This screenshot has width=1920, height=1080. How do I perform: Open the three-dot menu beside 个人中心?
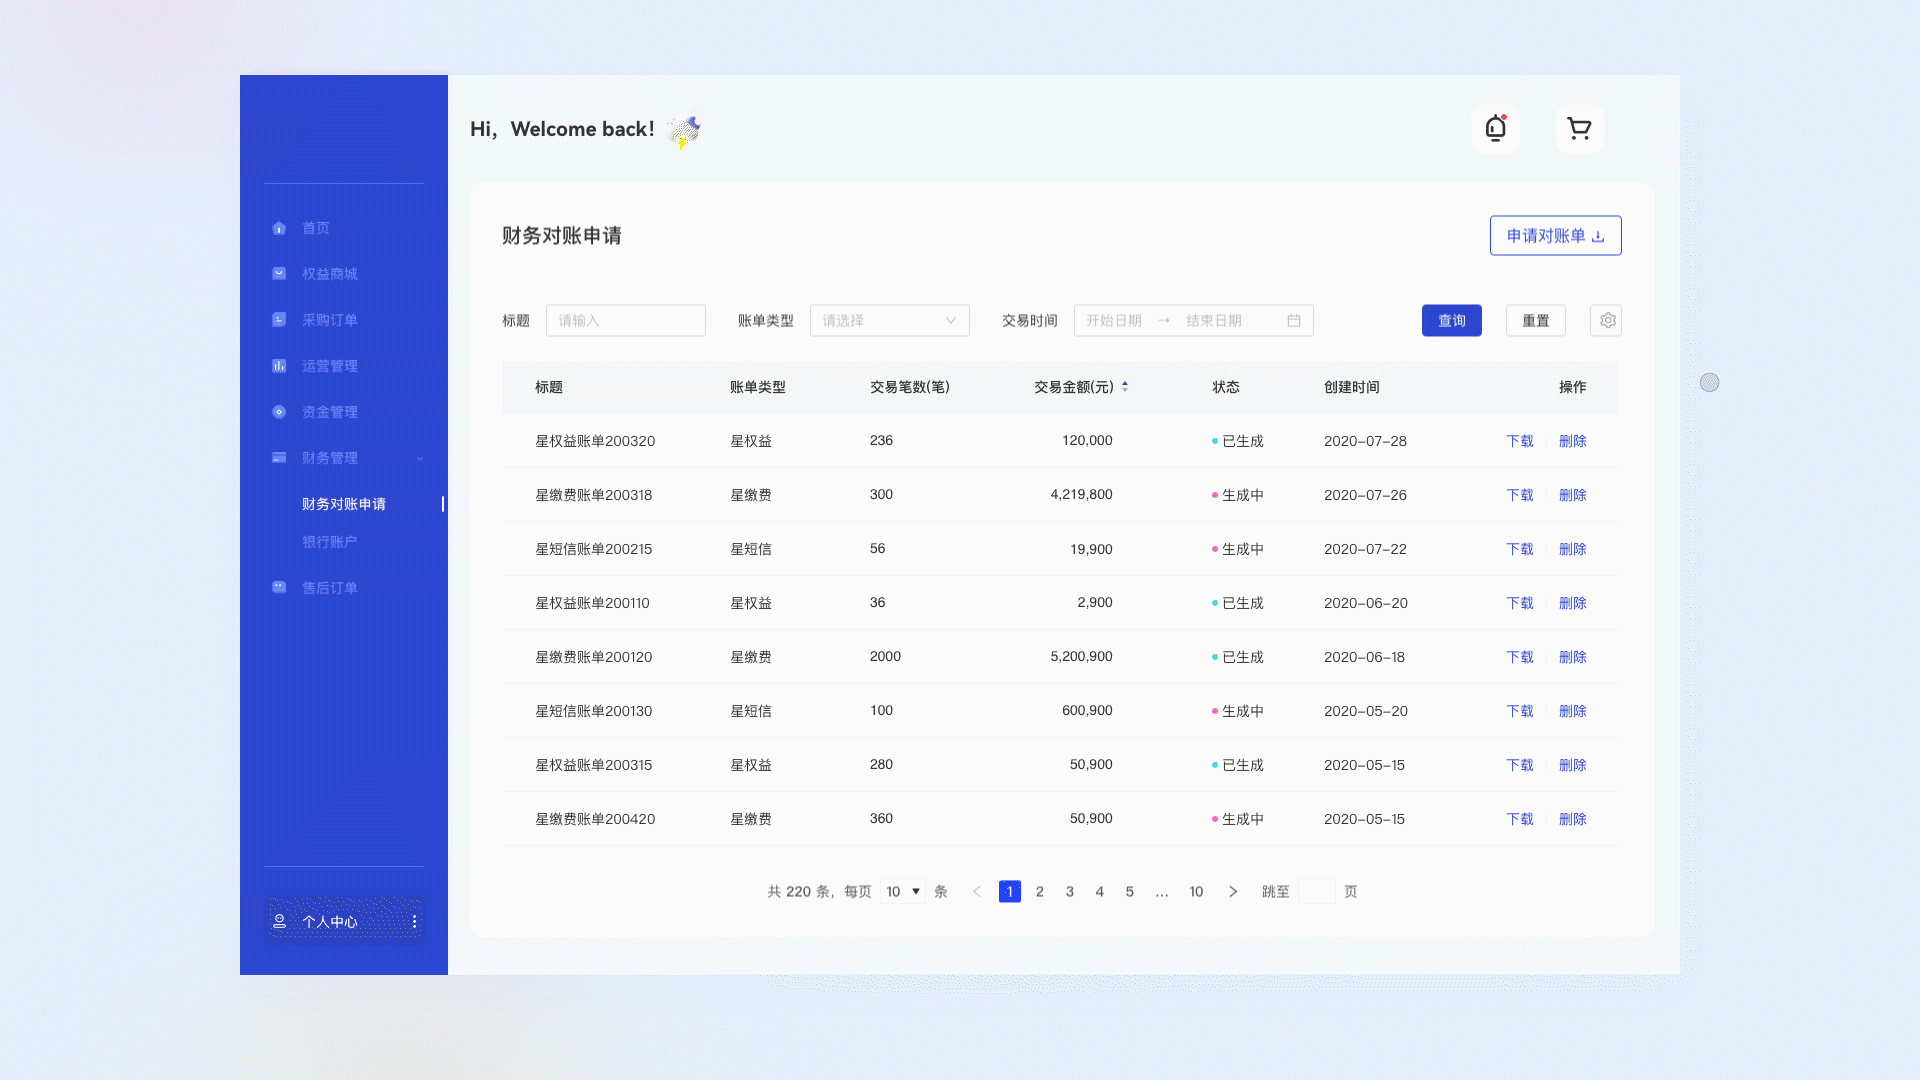pos(414,921)
